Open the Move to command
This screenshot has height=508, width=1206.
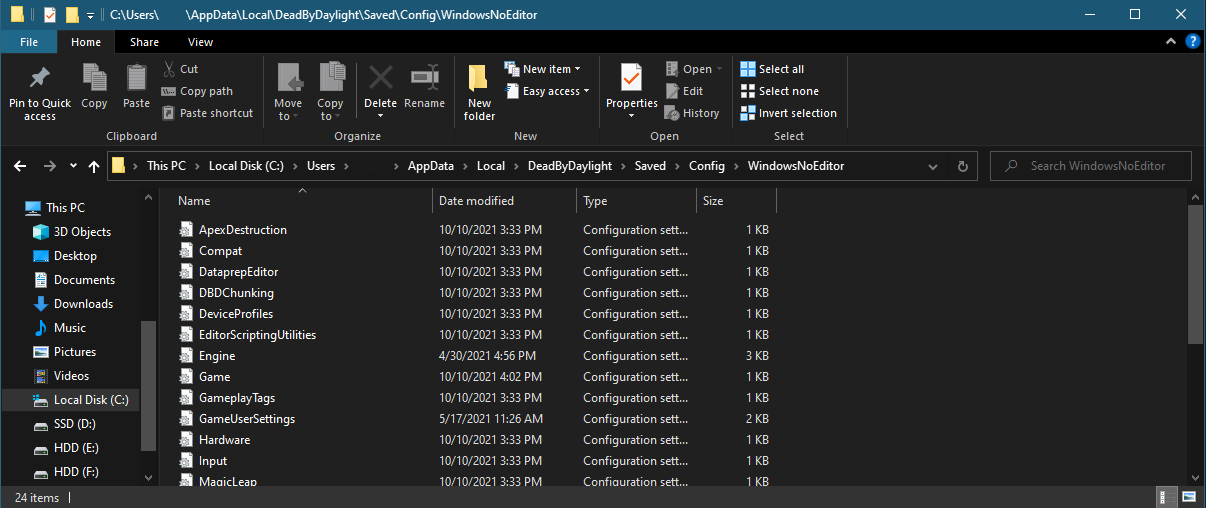coord(288,91)
